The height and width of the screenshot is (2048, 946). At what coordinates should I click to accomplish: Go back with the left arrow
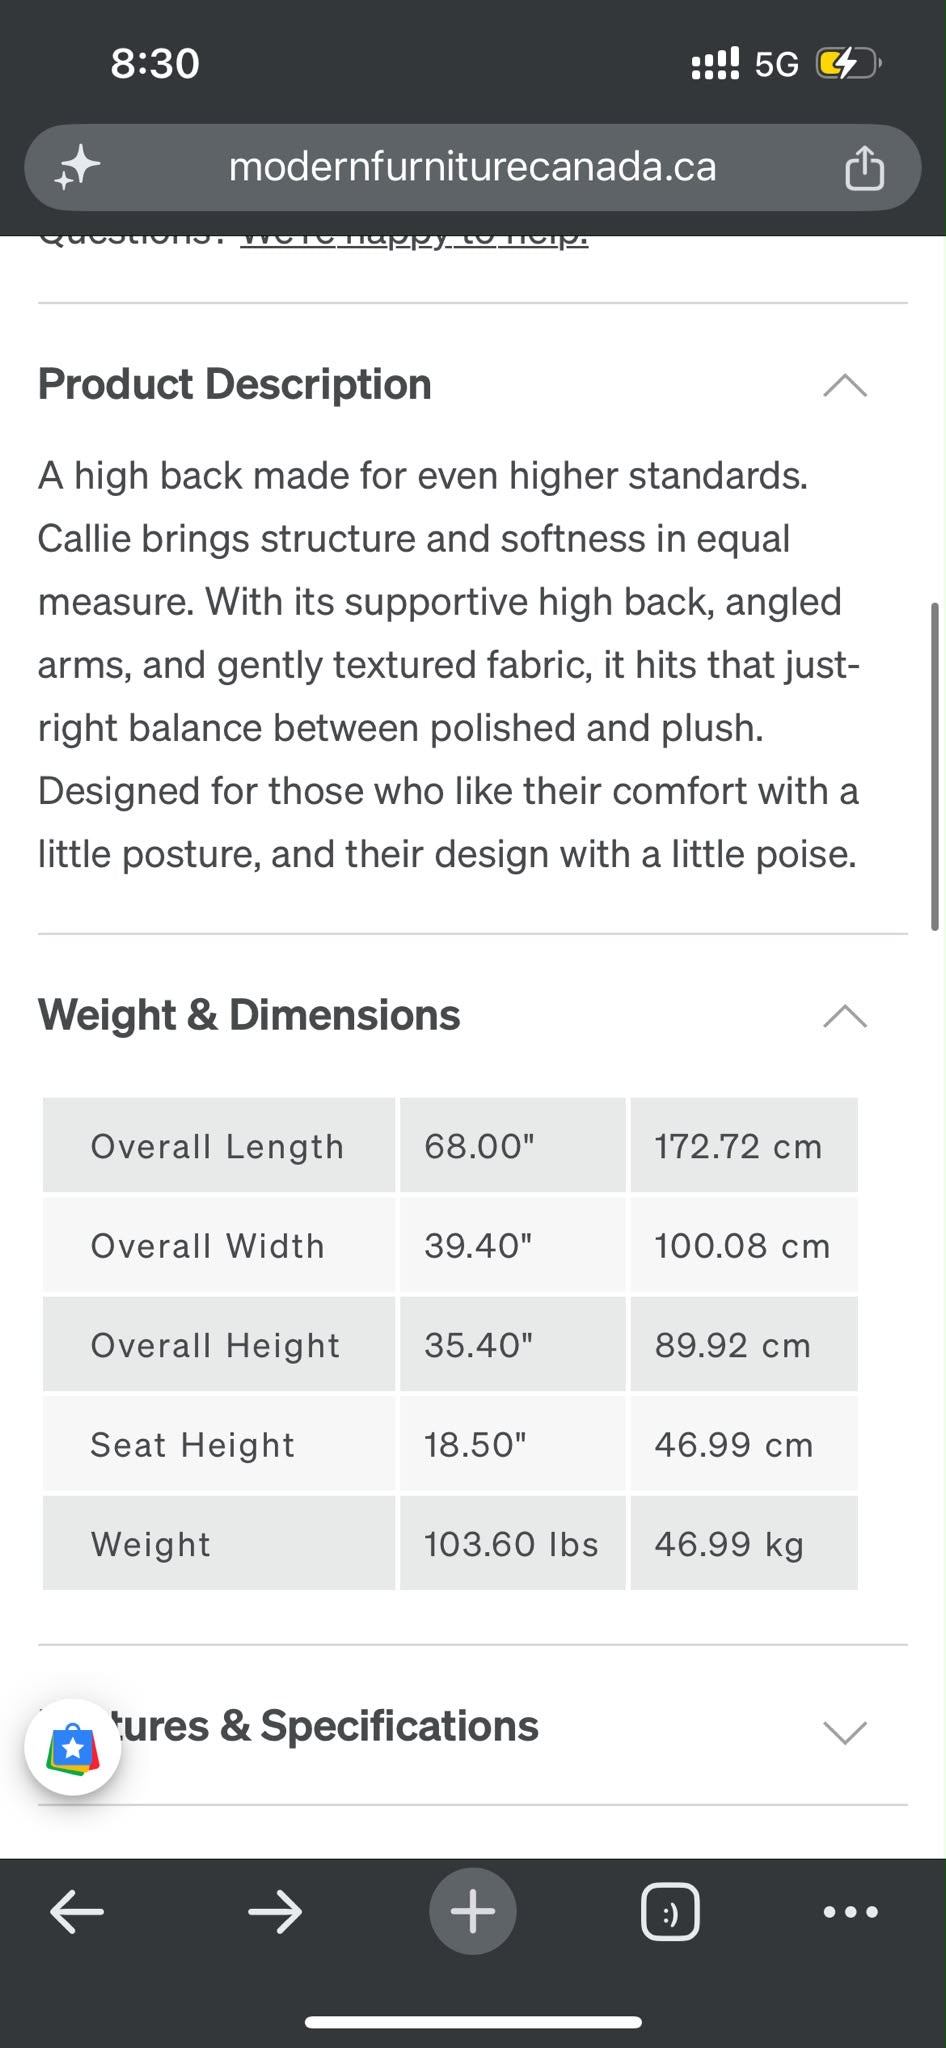(77, 1912)
